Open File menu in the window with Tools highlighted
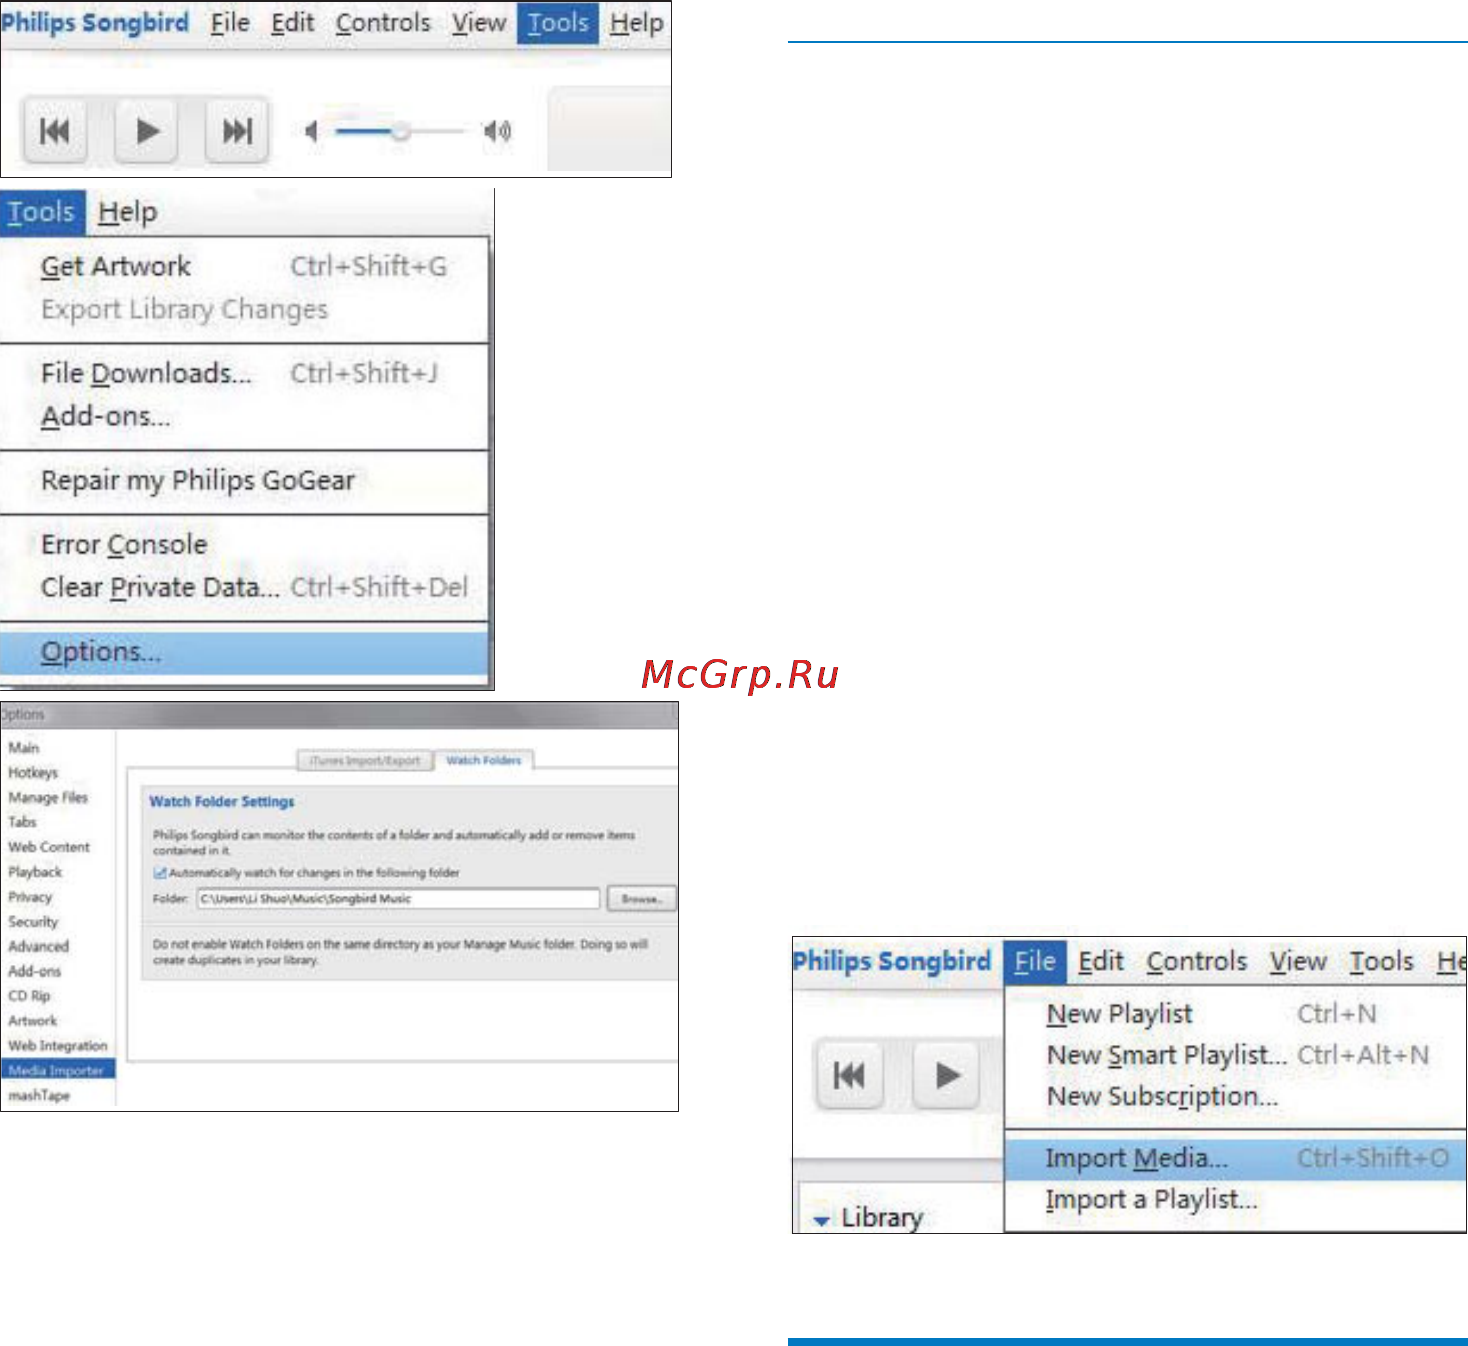The height and width of the screenshot is (1346, 1468). (230, 22)
